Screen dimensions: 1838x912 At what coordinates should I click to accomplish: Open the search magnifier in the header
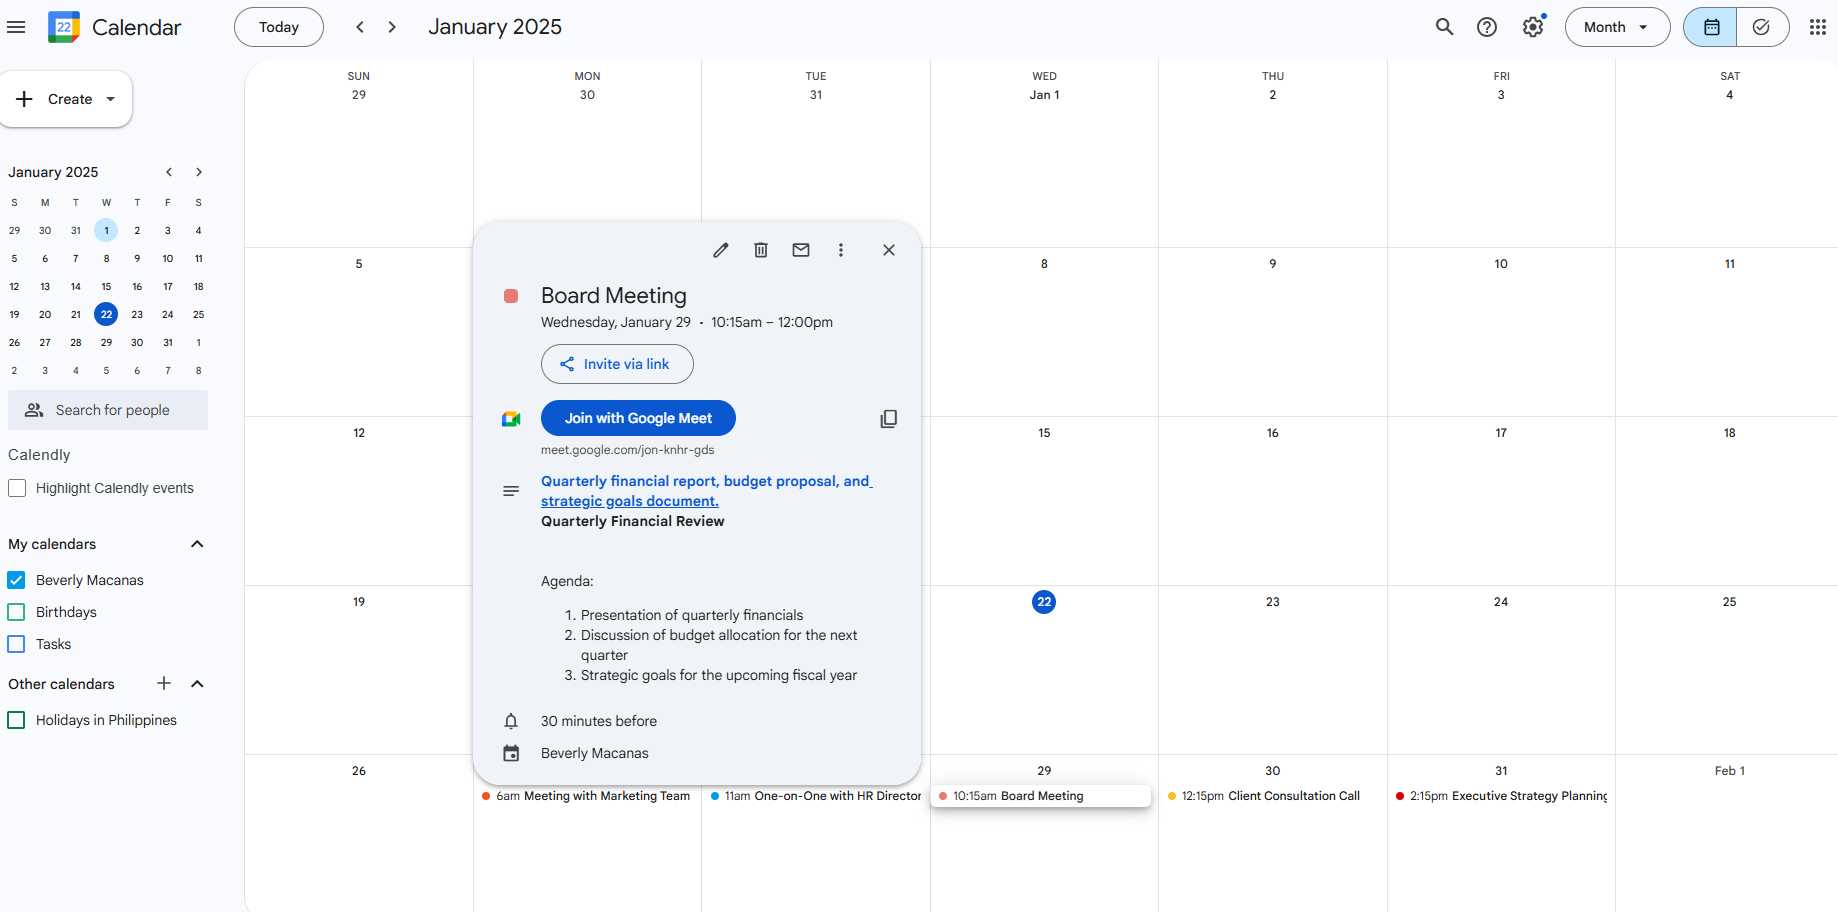(1444, 27)
